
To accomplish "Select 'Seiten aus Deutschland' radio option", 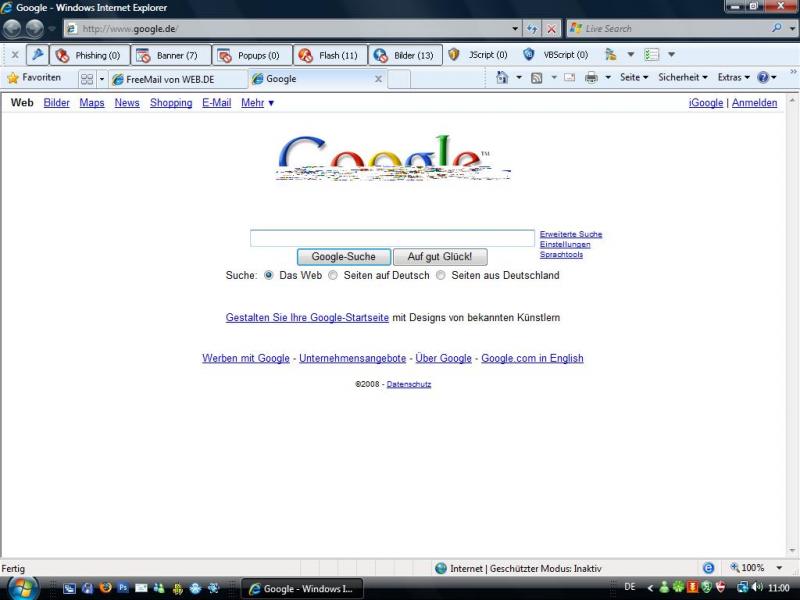I will point(441,276).
